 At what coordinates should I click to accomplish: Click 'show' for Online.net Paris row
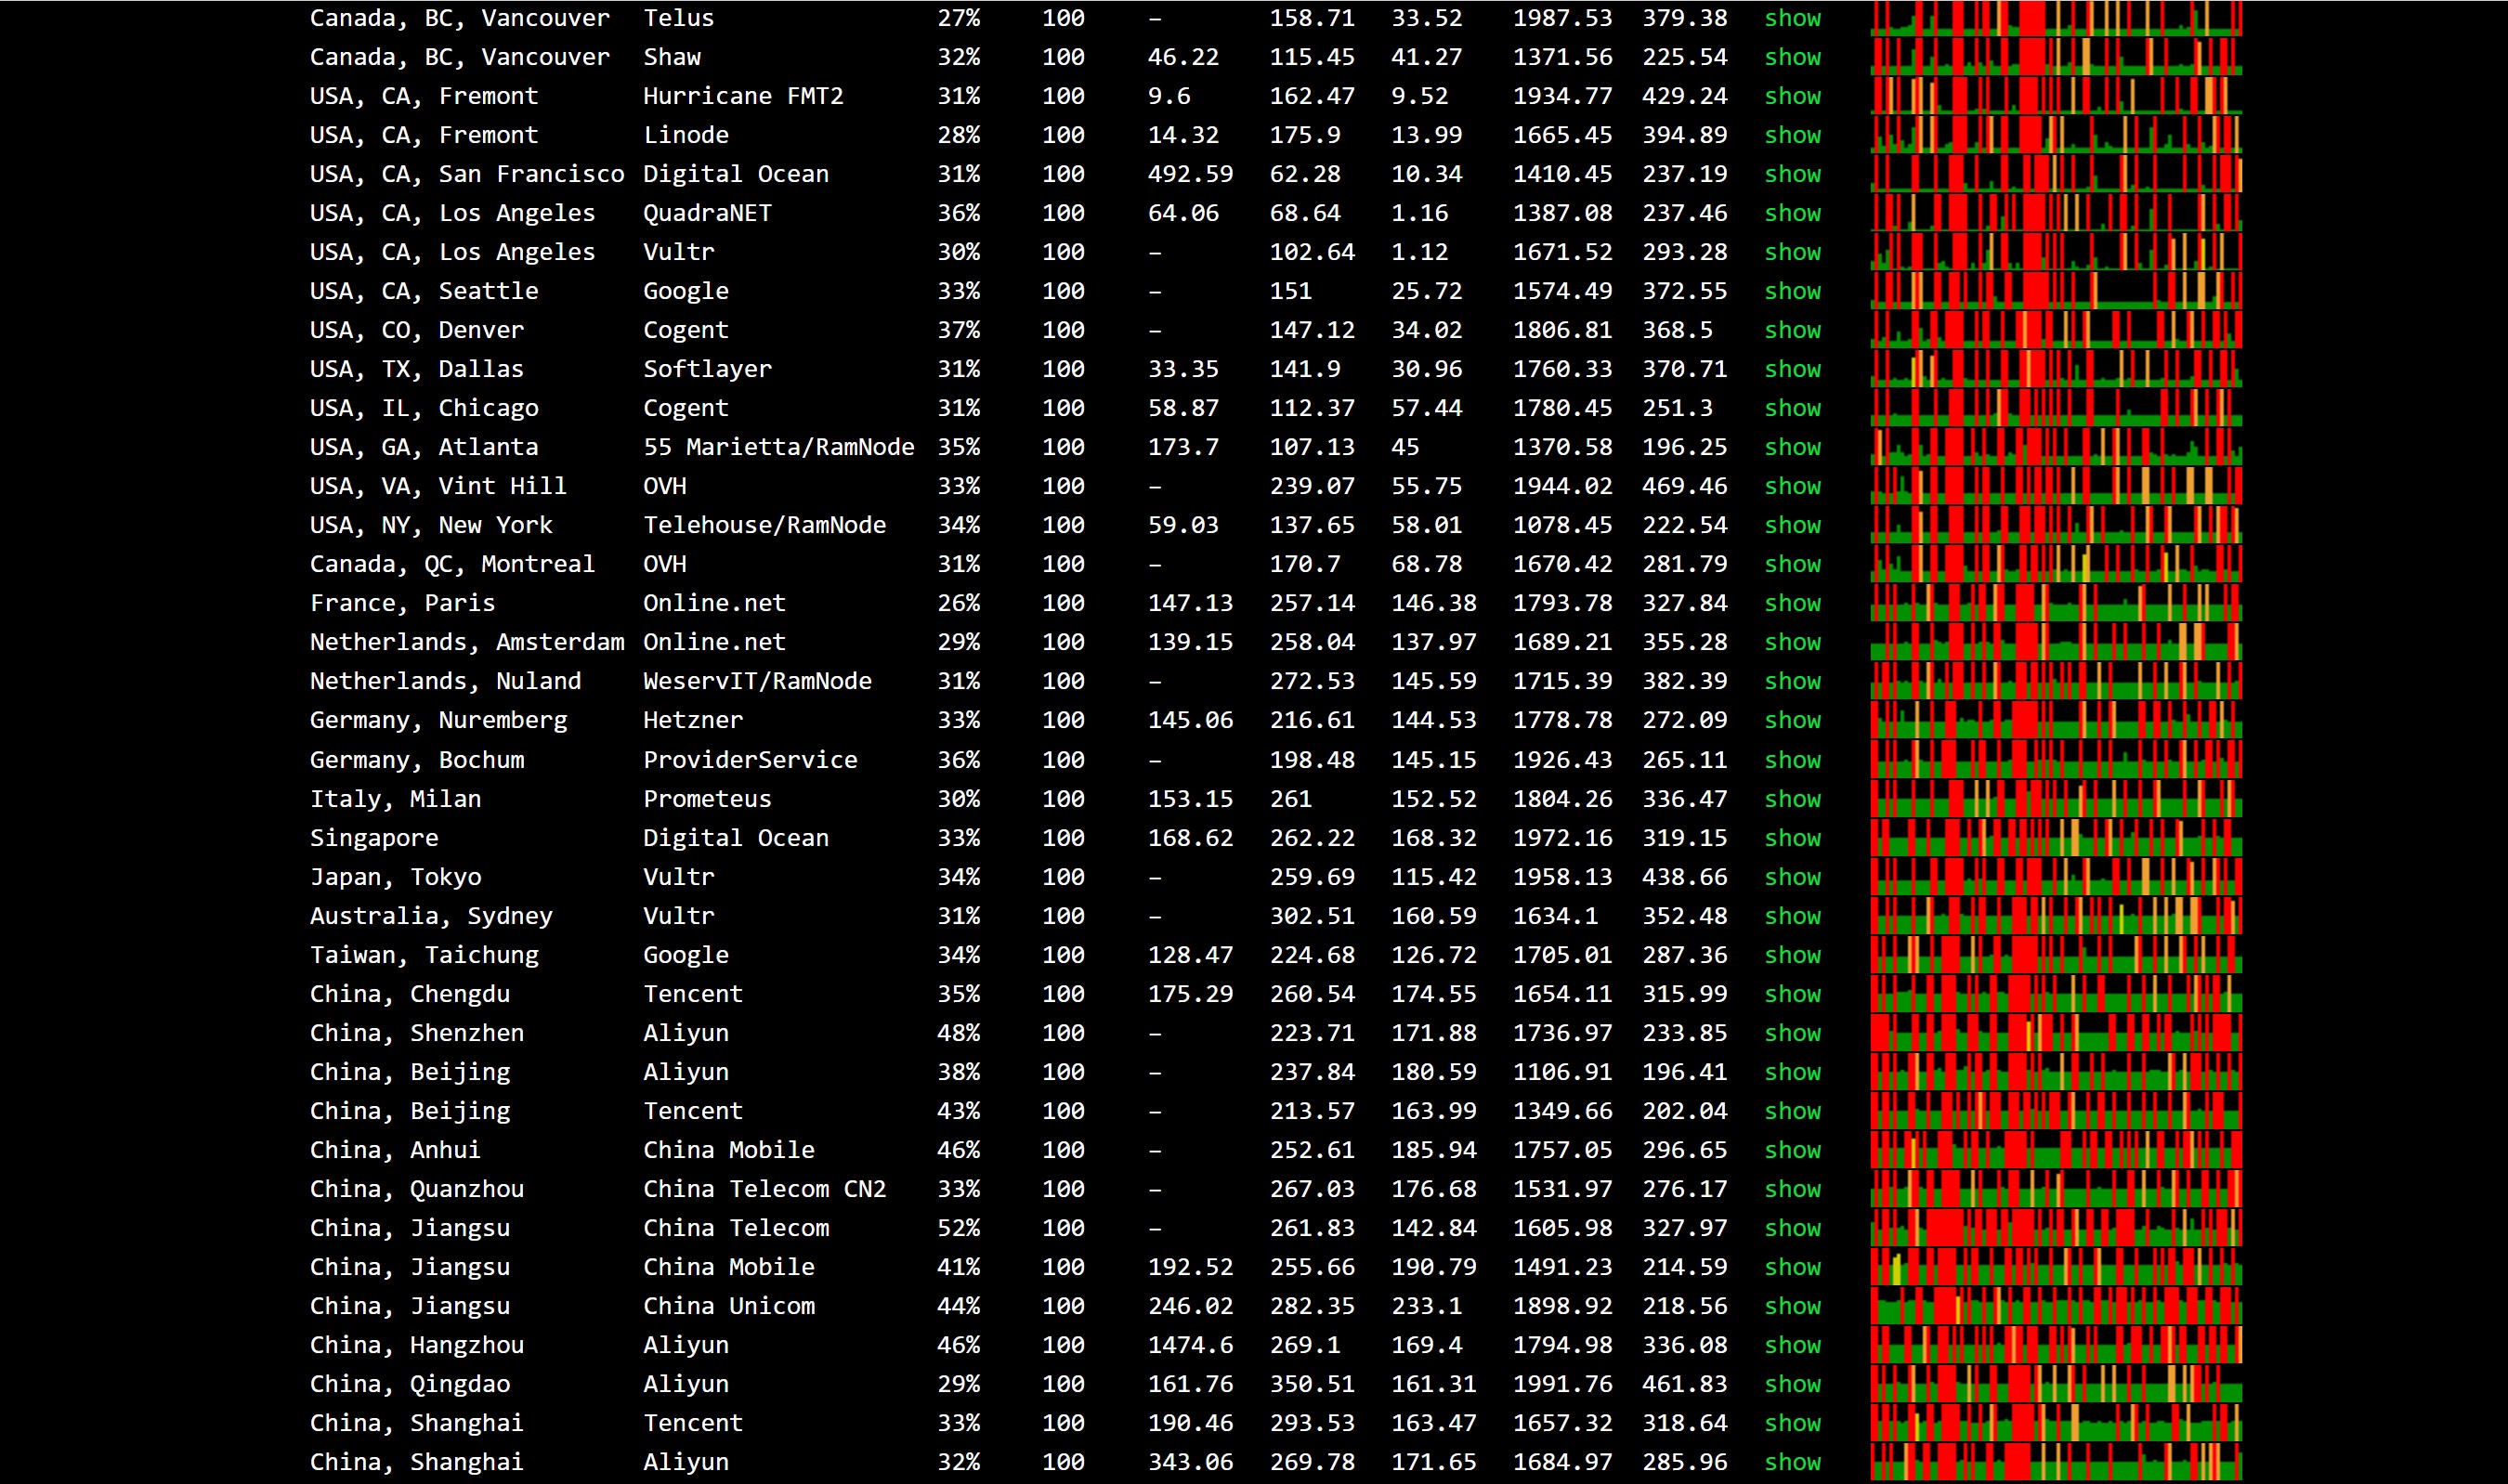1792,603
